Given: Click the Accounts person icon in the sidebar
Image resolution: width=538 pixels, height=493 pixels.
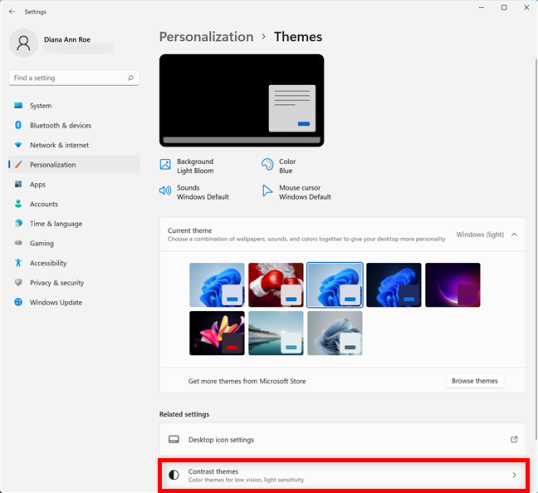Looking at the screenshot, I should (18, 204).
